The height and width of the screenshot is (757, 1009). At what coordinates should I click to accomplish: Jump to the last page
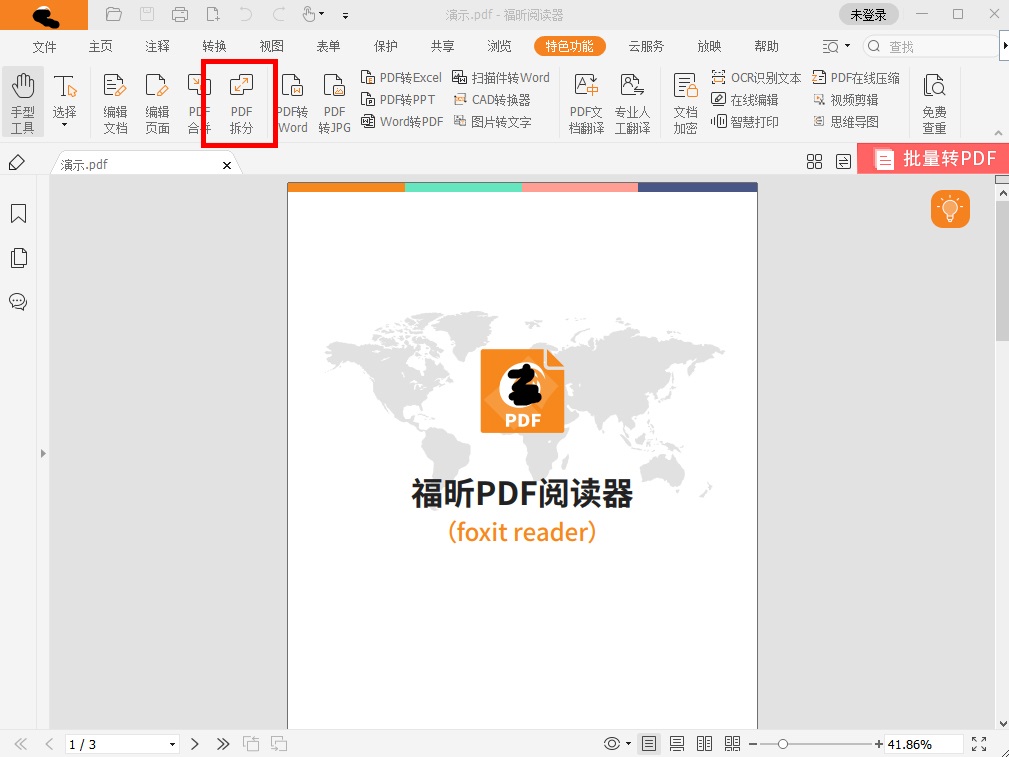click(223, 744)
